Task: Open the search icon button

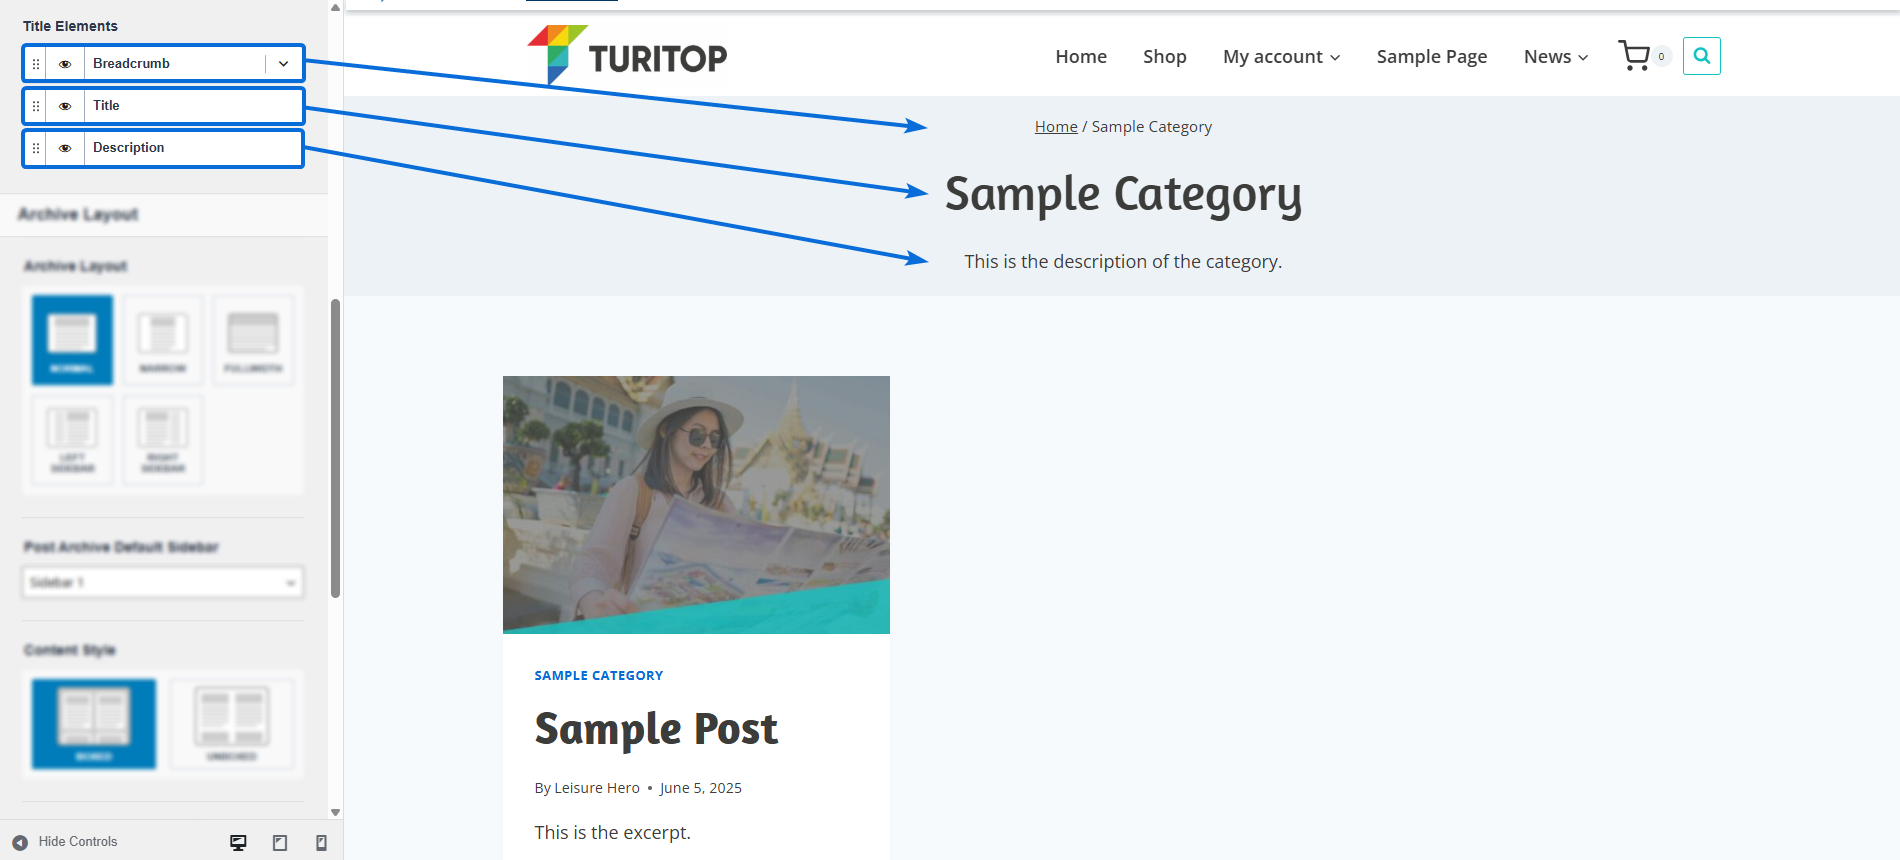Action: [x=1701, y=56]
